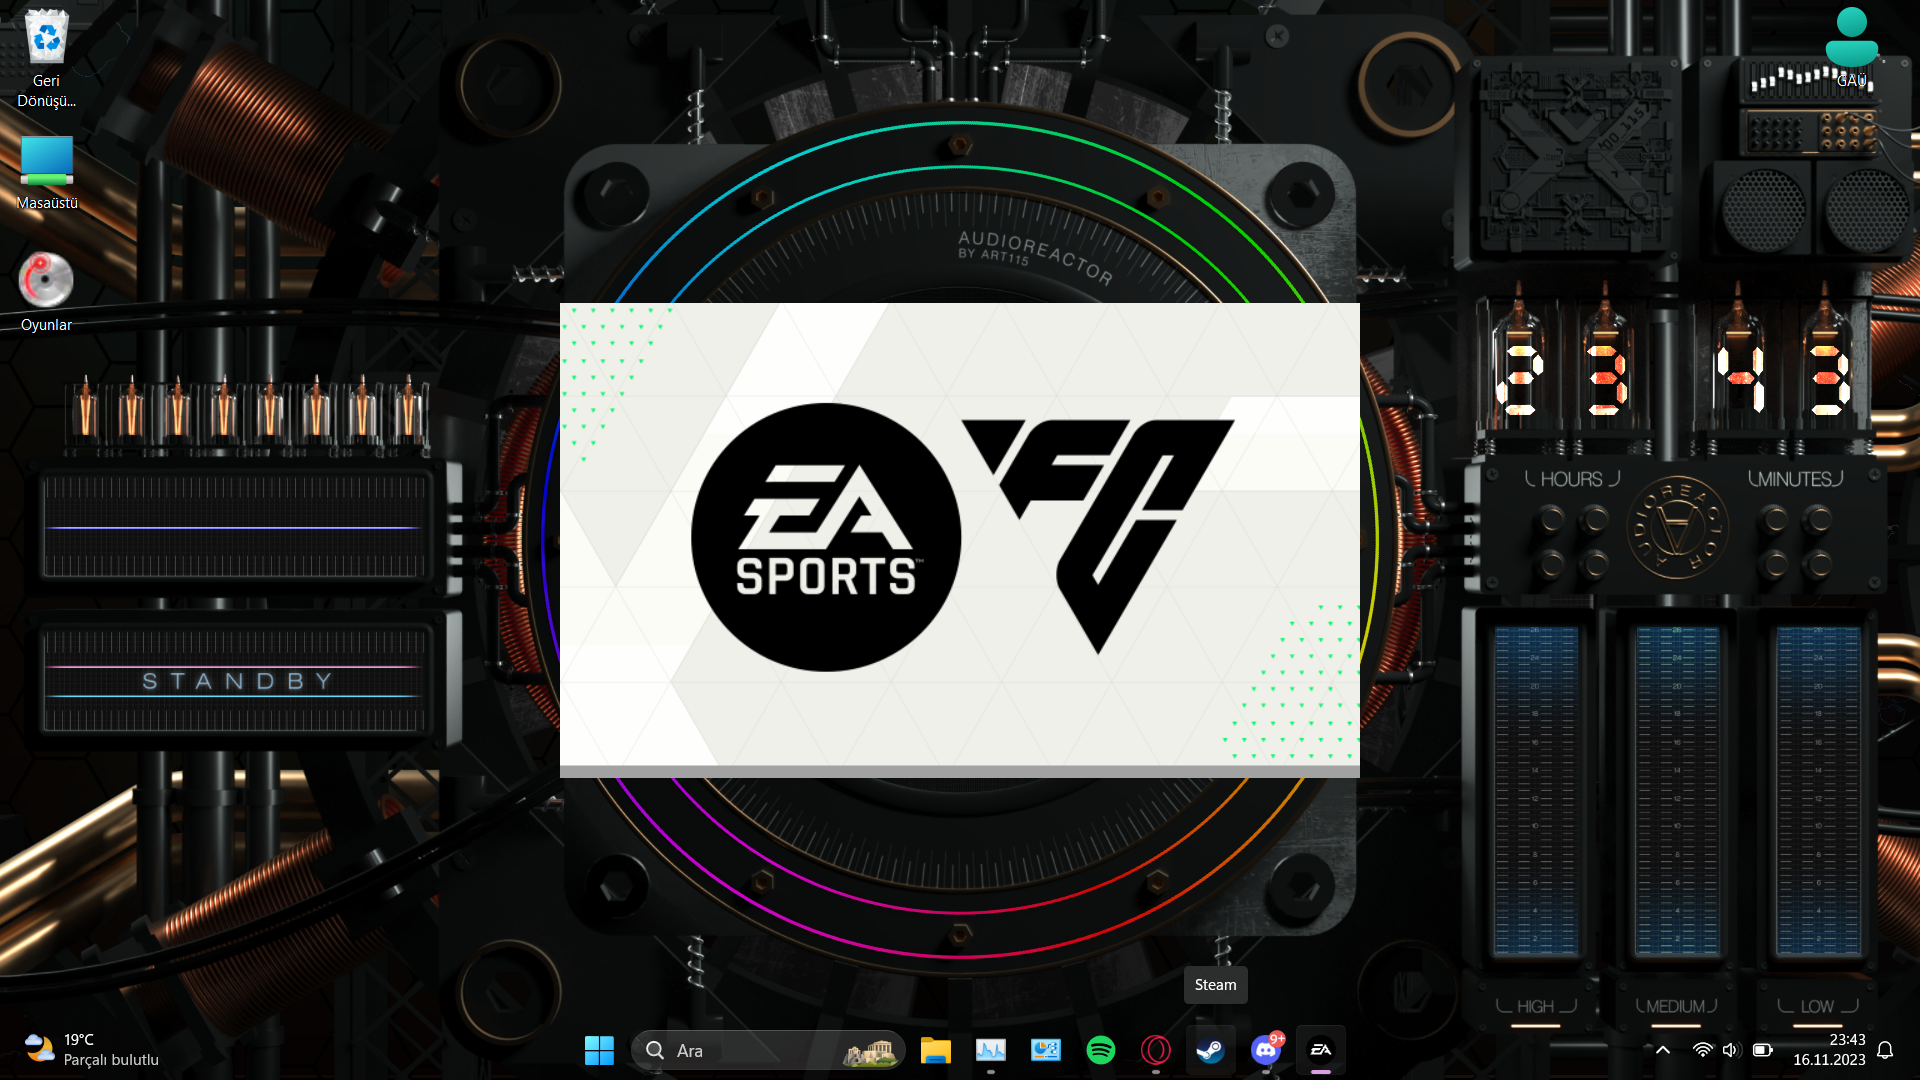The image size is (1920, 1080).
Task: Open the Windows Start menu
Action: point(599,1050)
